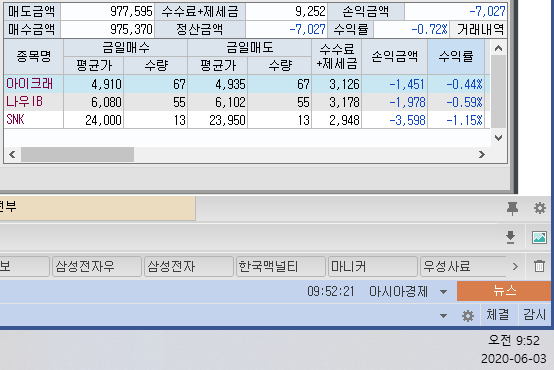Image resolution: width=554 pixels, height=370 pixels.
Task: Click the download arrow icon
Action: point(510,237)
